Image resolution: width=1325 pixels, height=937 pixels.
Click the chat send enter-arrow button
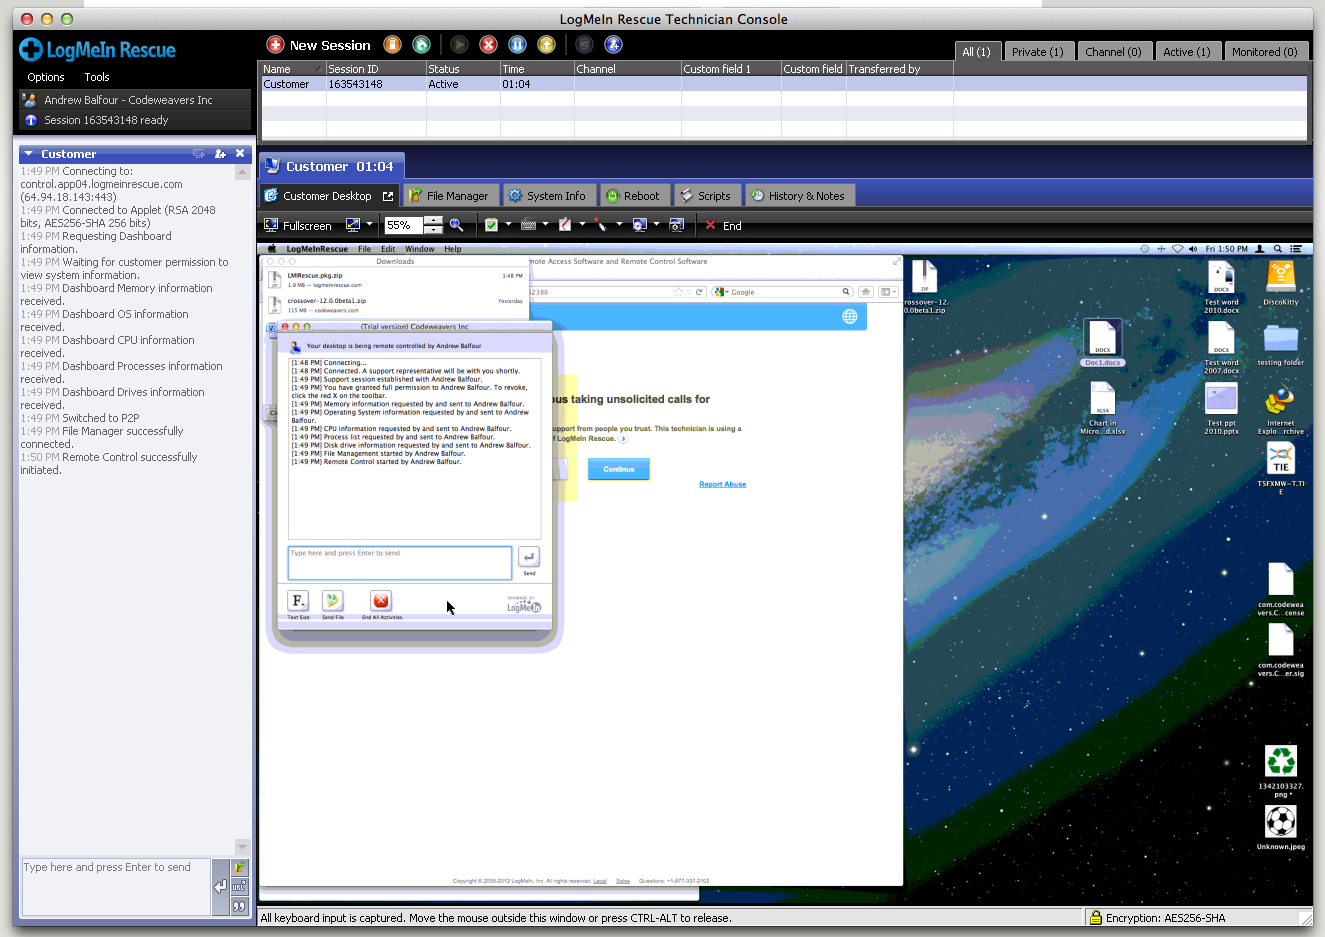pyautogui.click(x=220, y=886)
